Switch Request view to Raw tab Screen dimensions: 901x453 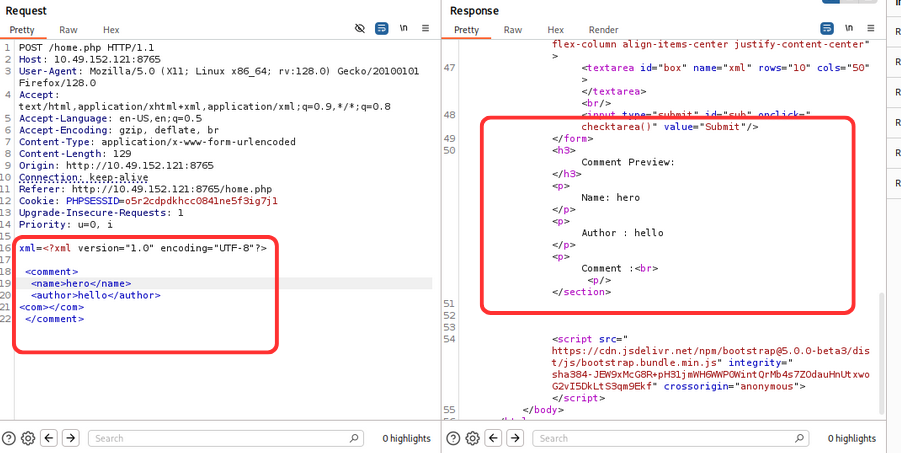pyautogui.click(x=68, y=30)
